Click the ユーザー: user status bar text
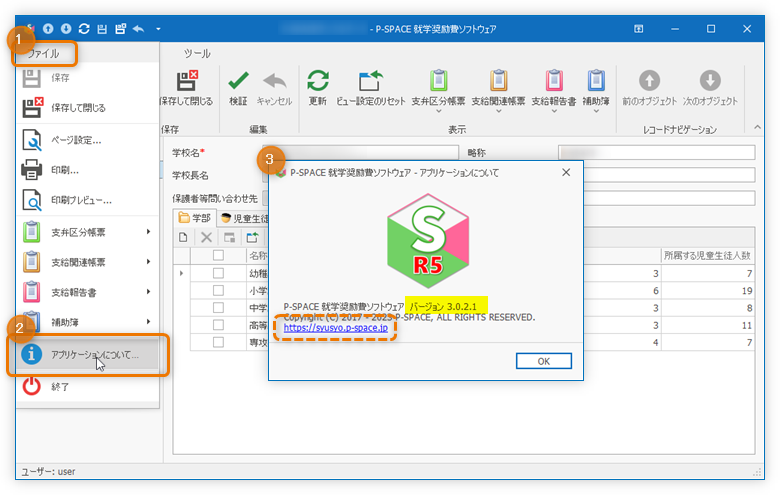This screenshot has width=780, height=495. tap(48, 471)
